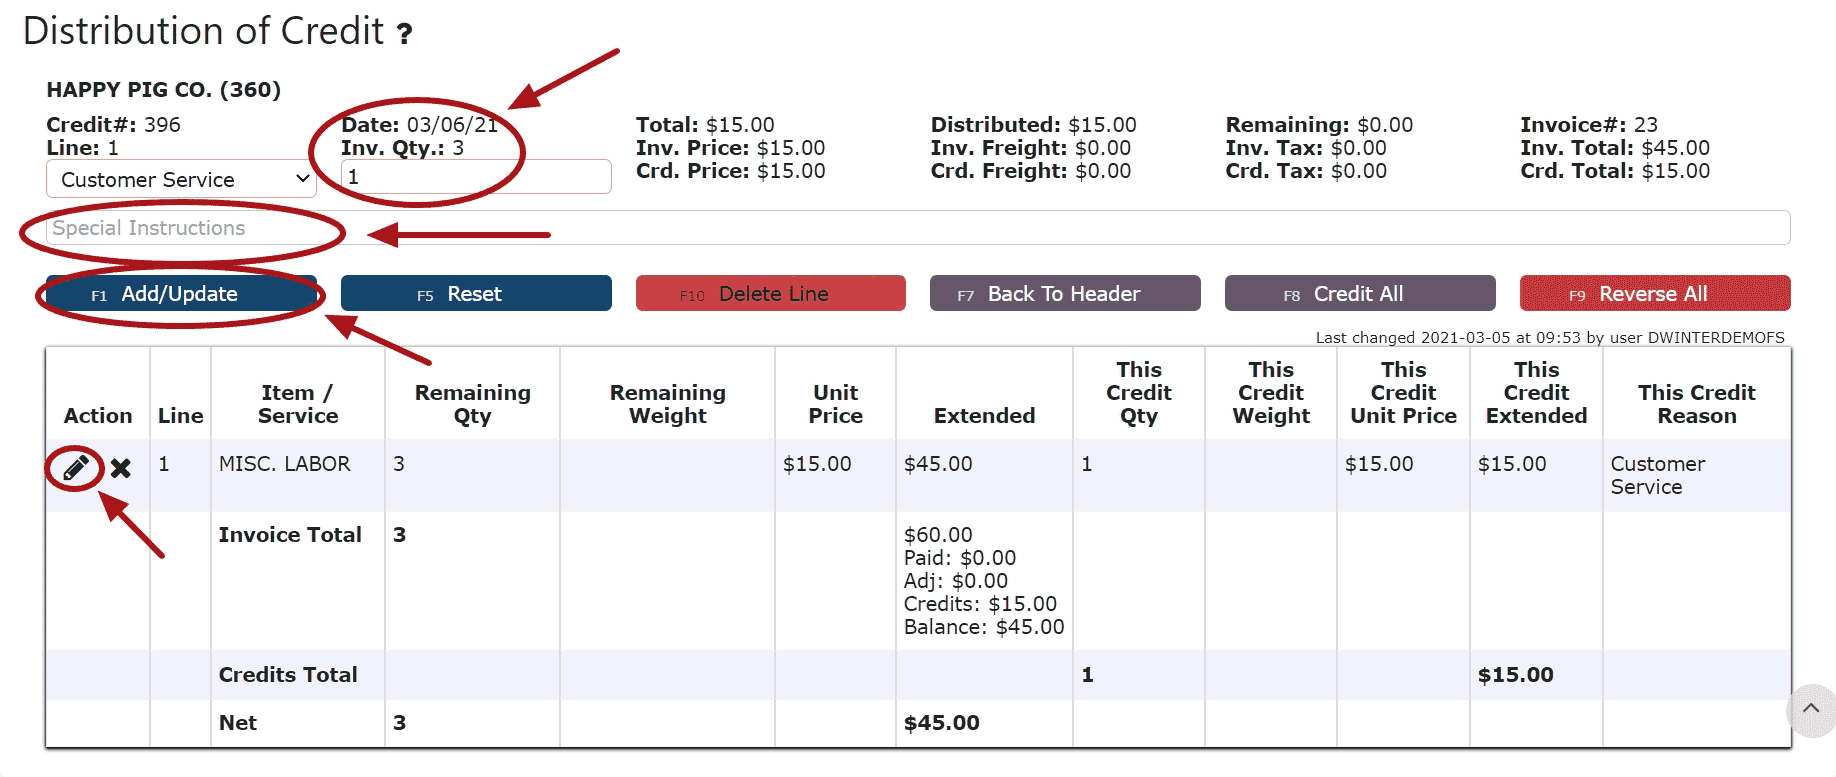The width and height of the screenshot is (1836, 777).
Task: Click the Delete Line button
Action: [770, 294]
